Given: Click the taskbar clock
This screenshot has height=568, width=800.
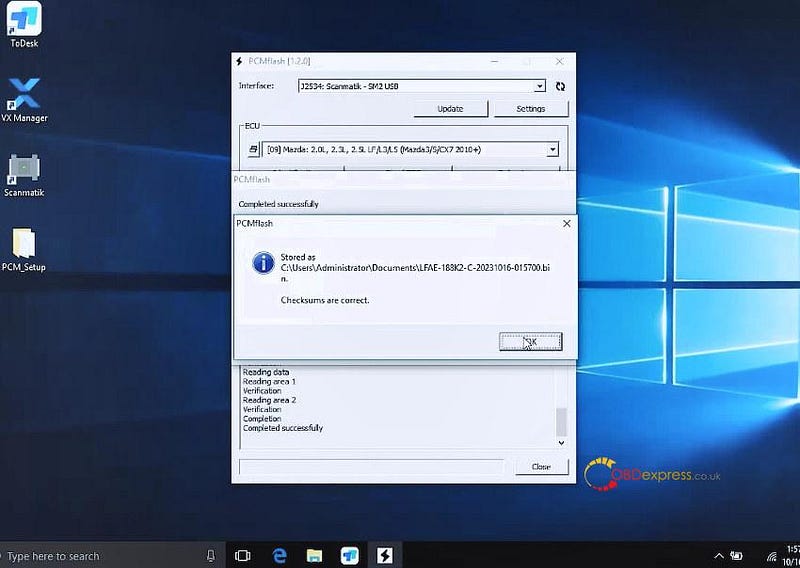Looking at the screenshot, I should point(791,555).
